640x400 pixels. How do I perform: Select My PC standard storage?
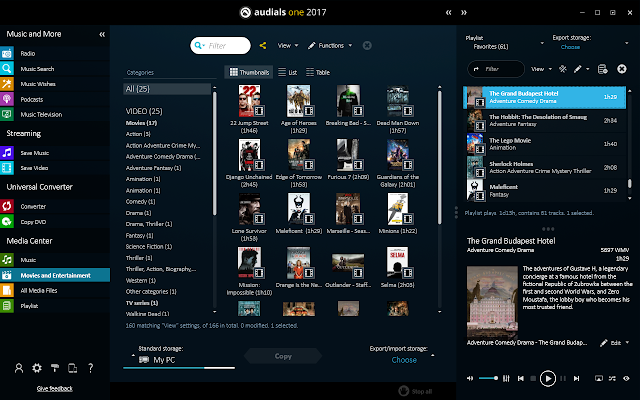coord(157,360)
